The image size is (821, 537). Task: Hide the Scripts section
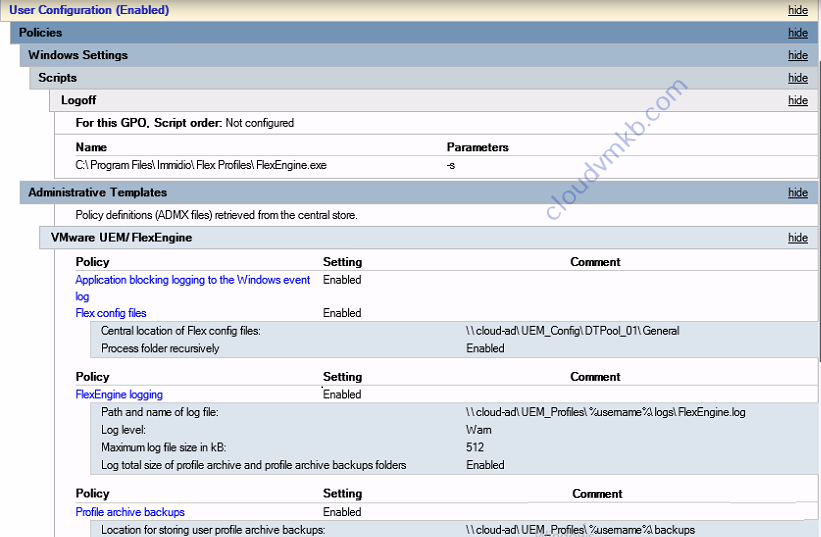coord(797,78)
